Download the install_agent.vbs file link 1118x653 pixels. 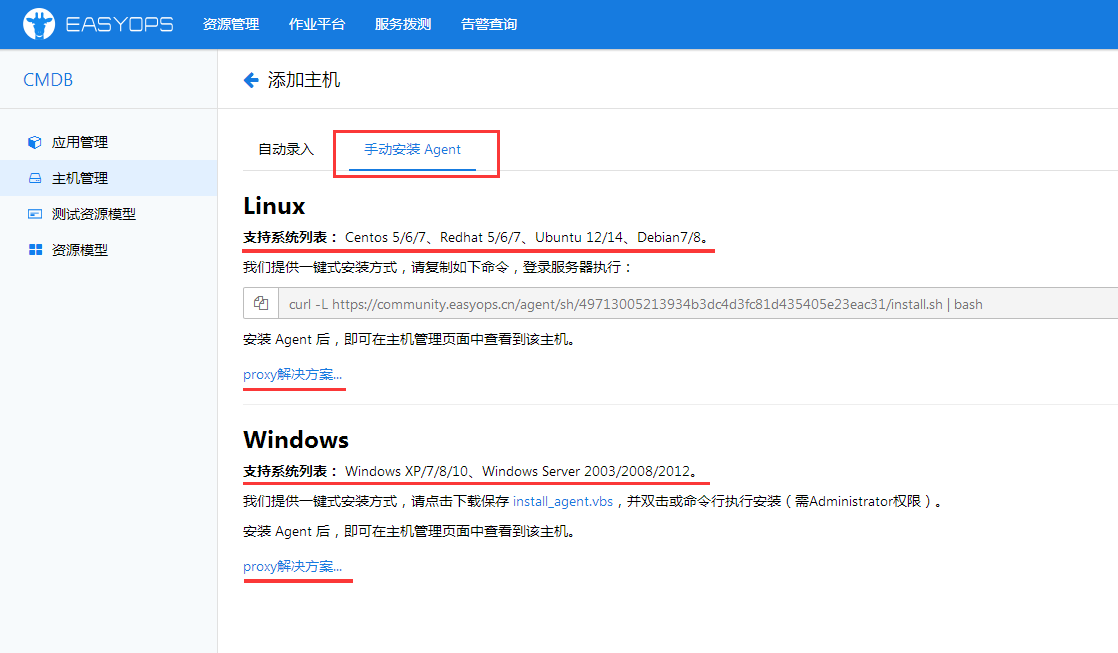tap(563, 501)
